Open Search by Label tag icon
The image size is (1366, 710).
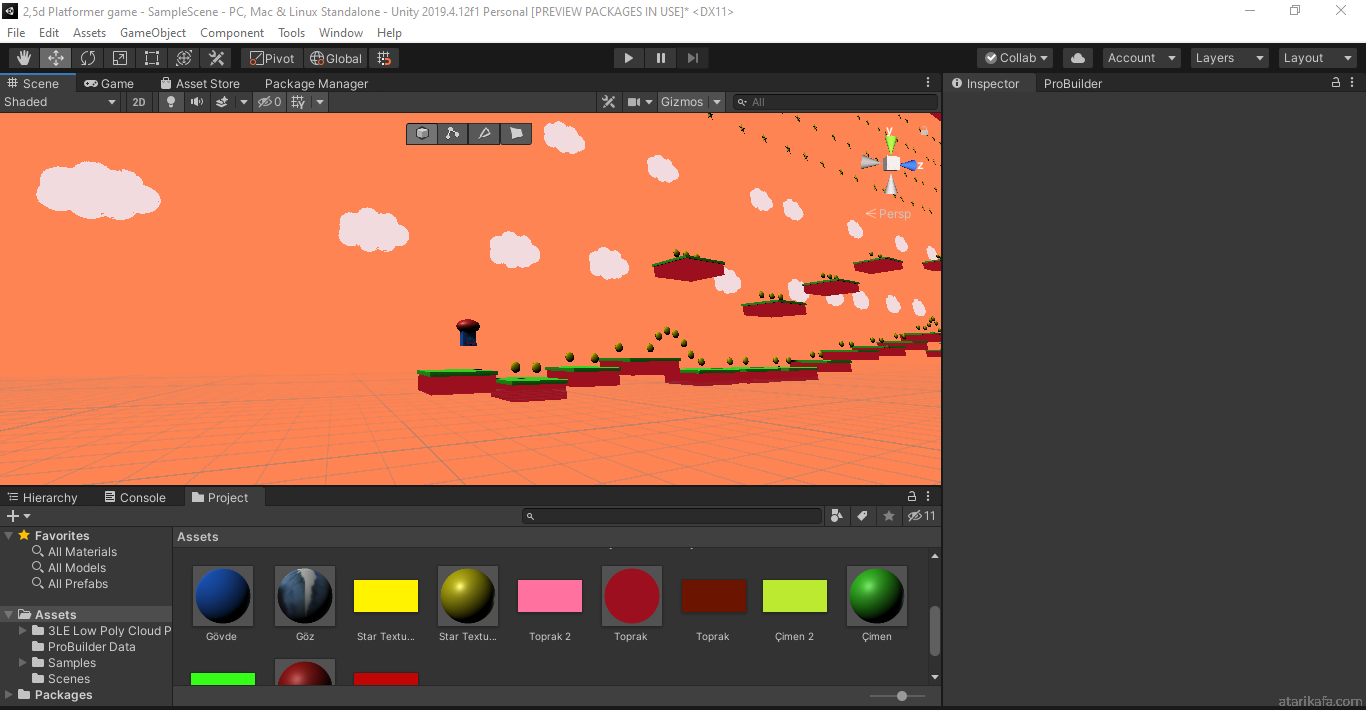coord(862,516)
